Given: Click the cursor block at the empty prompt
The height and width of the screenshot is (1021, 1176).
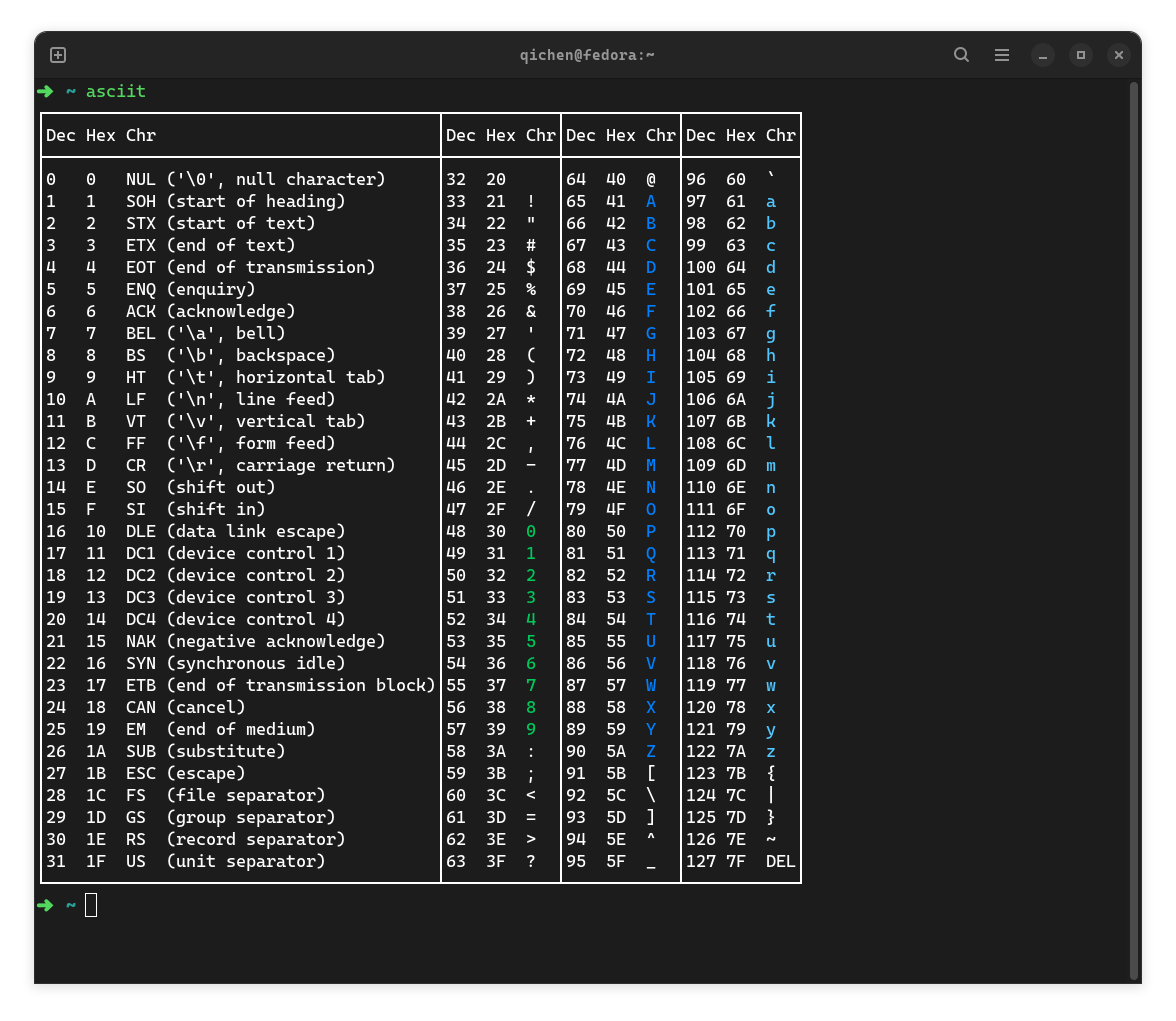Looking at the screenshot, I should click(91, 905).
